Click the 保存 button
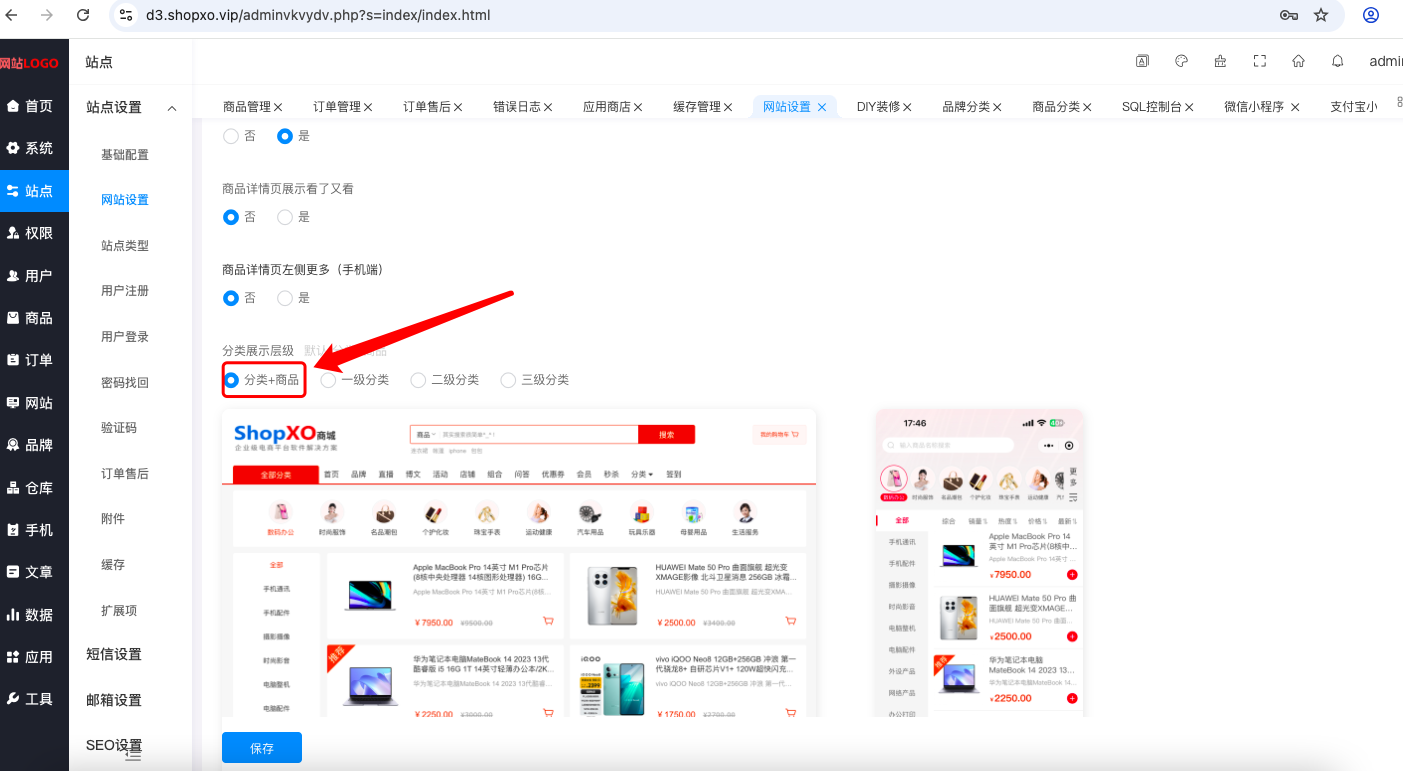The image size is (1403, 771). 262,748
